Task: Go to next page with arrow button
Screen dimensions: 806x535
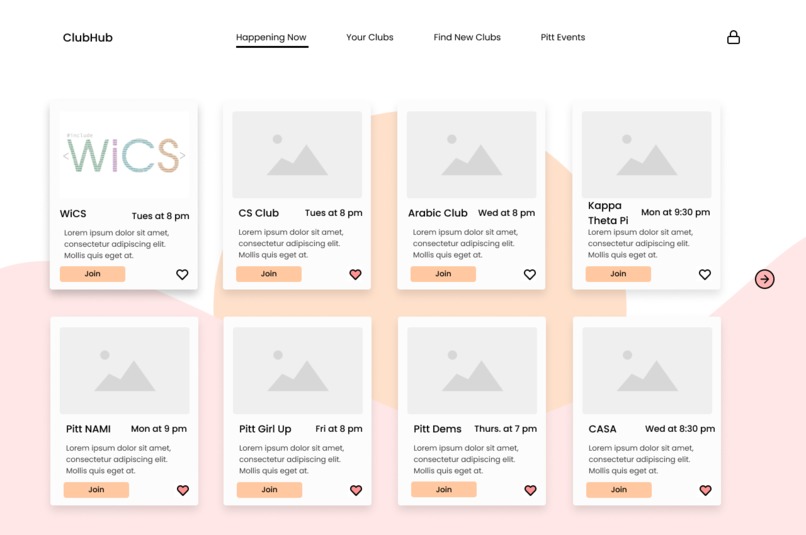Action: coord(764,279)
